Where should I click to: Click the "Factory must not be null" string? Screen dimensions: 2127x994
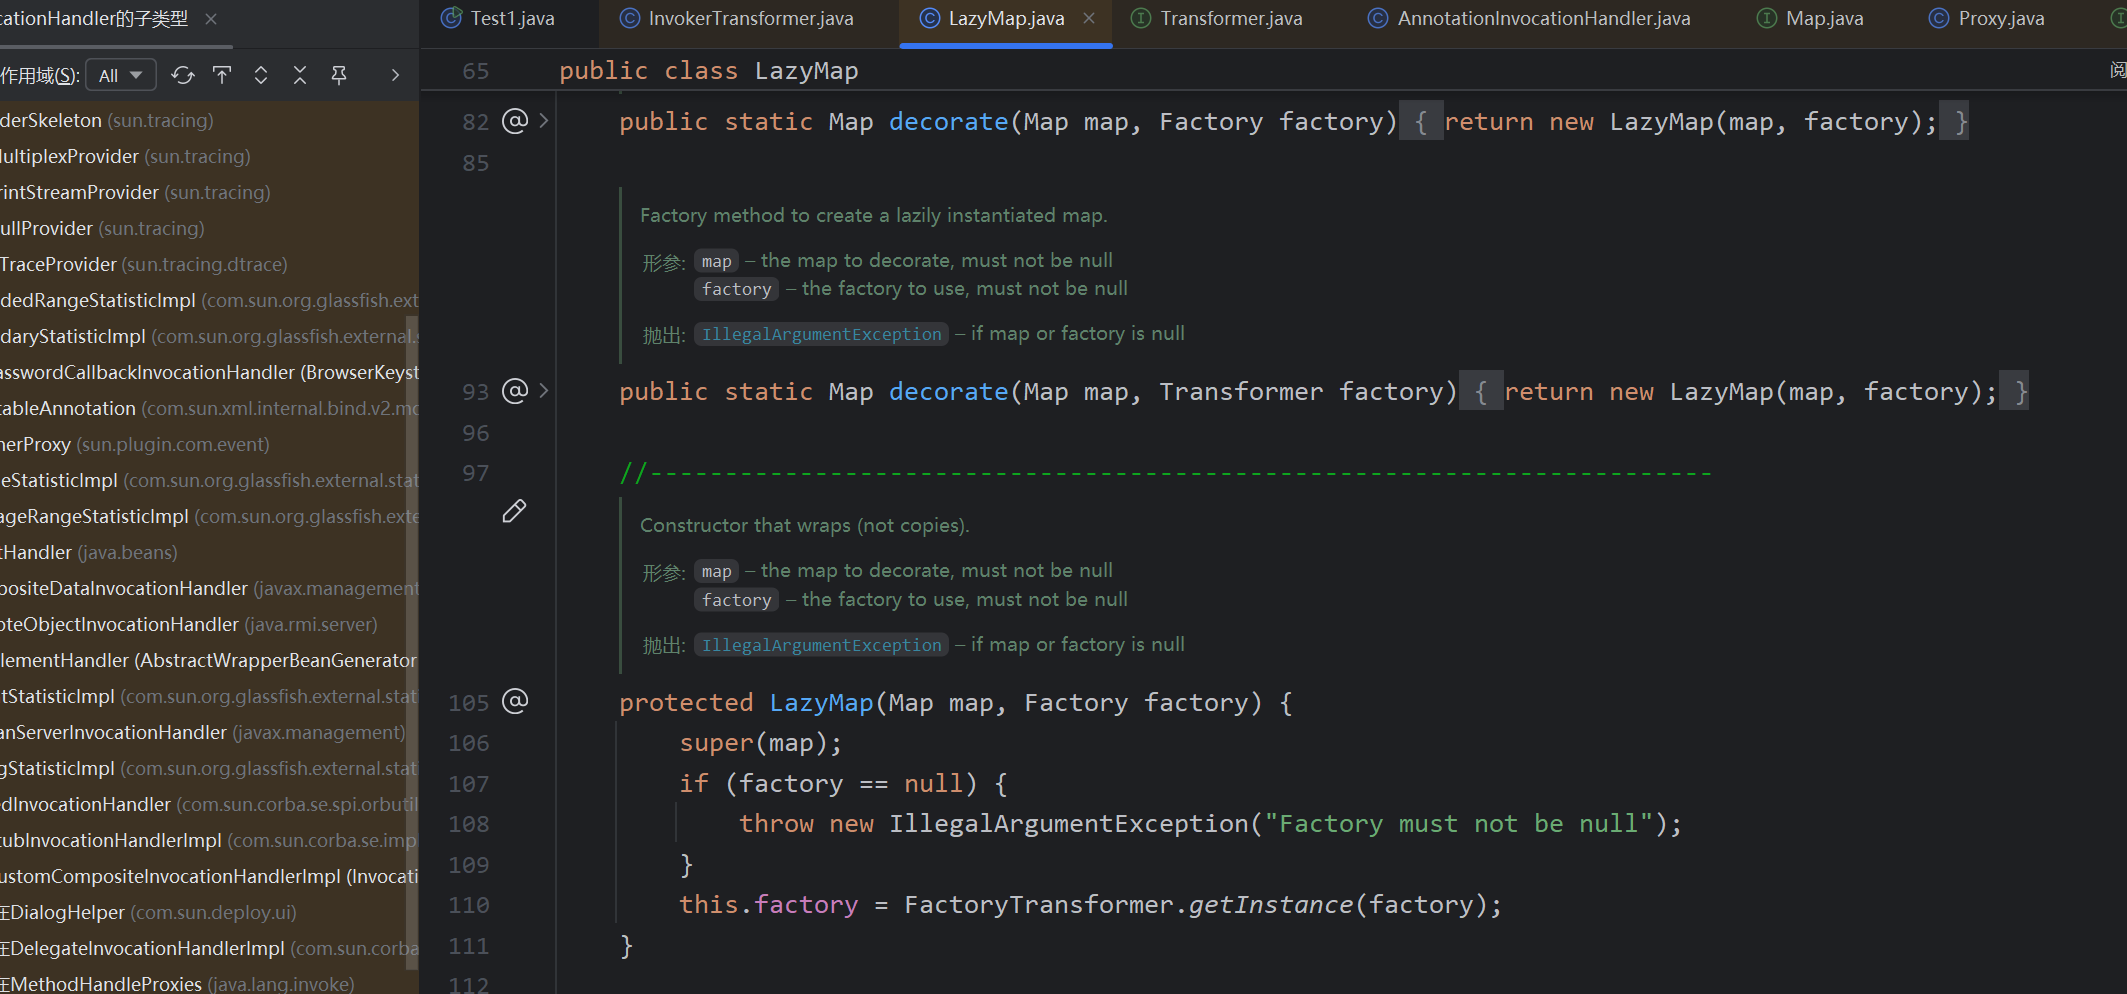1458,824
